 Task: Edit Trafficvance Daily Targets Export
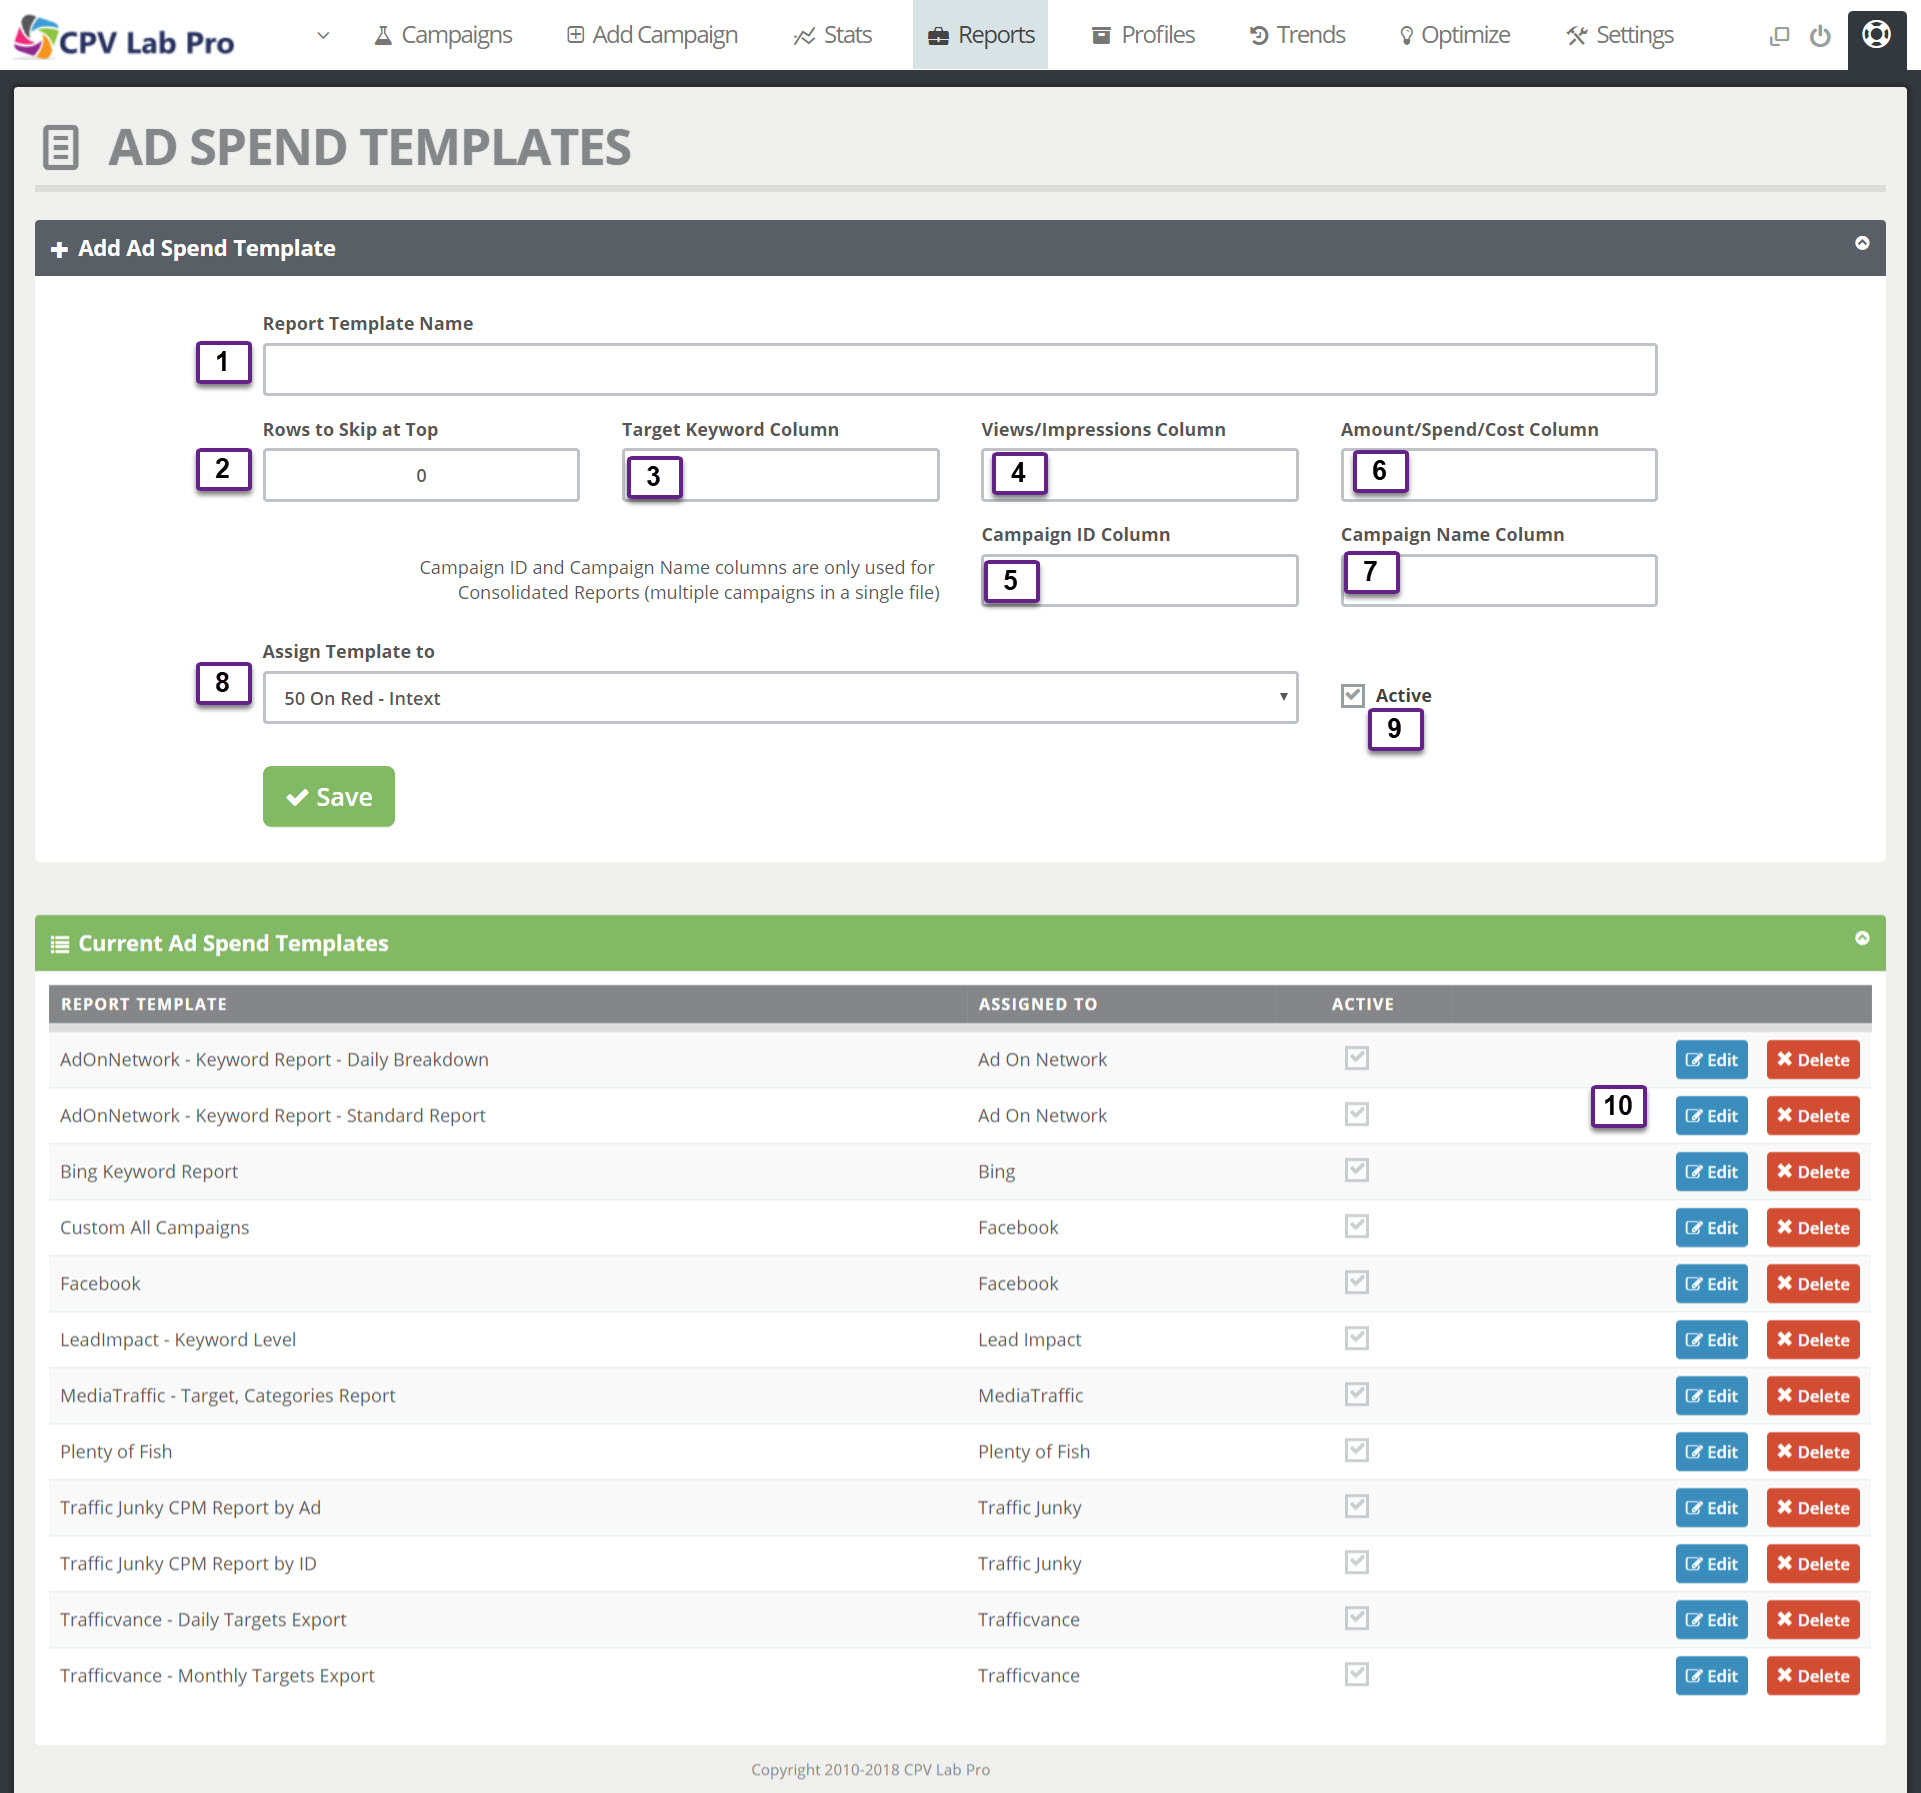(x=1712, y=1620)
